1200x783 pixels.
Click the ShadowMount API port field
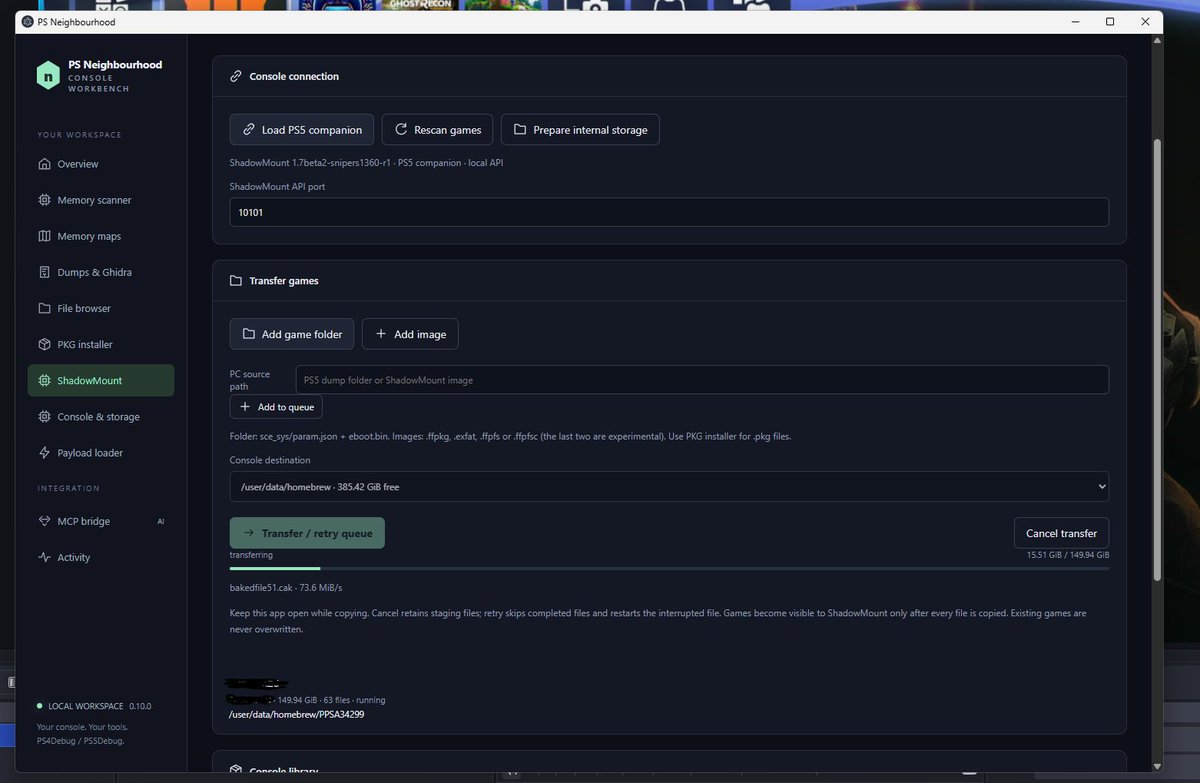669,212
